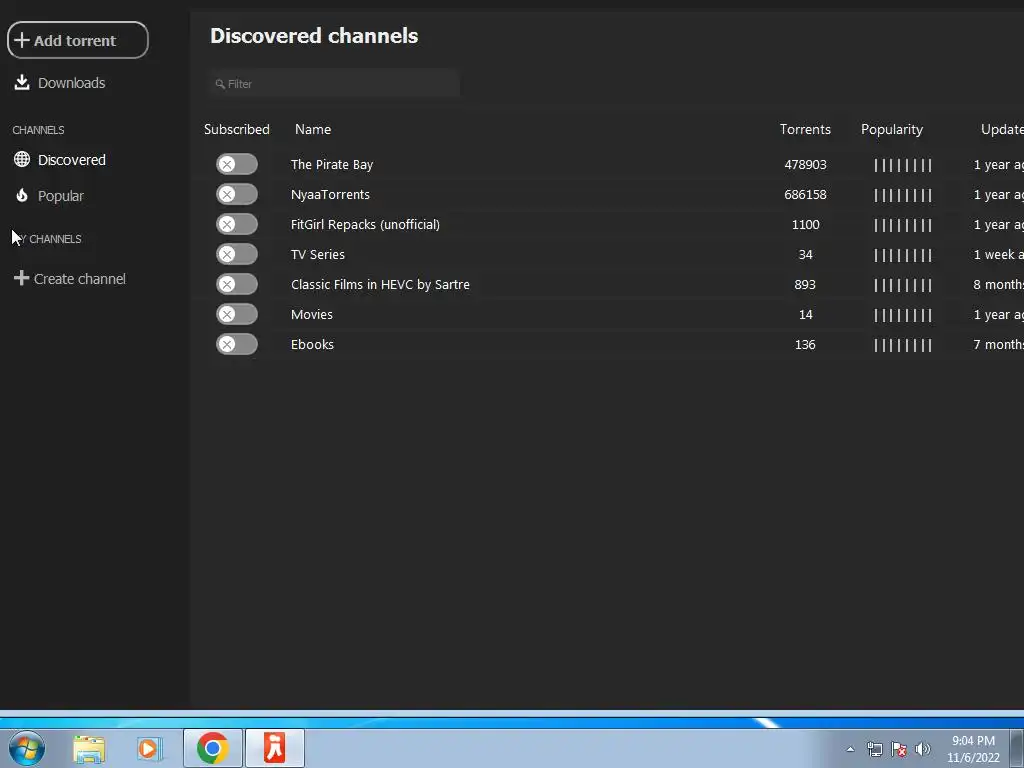Open Windows Explorer from the taskbar
The image size is (1024, 768).
(x=89, y=749)
